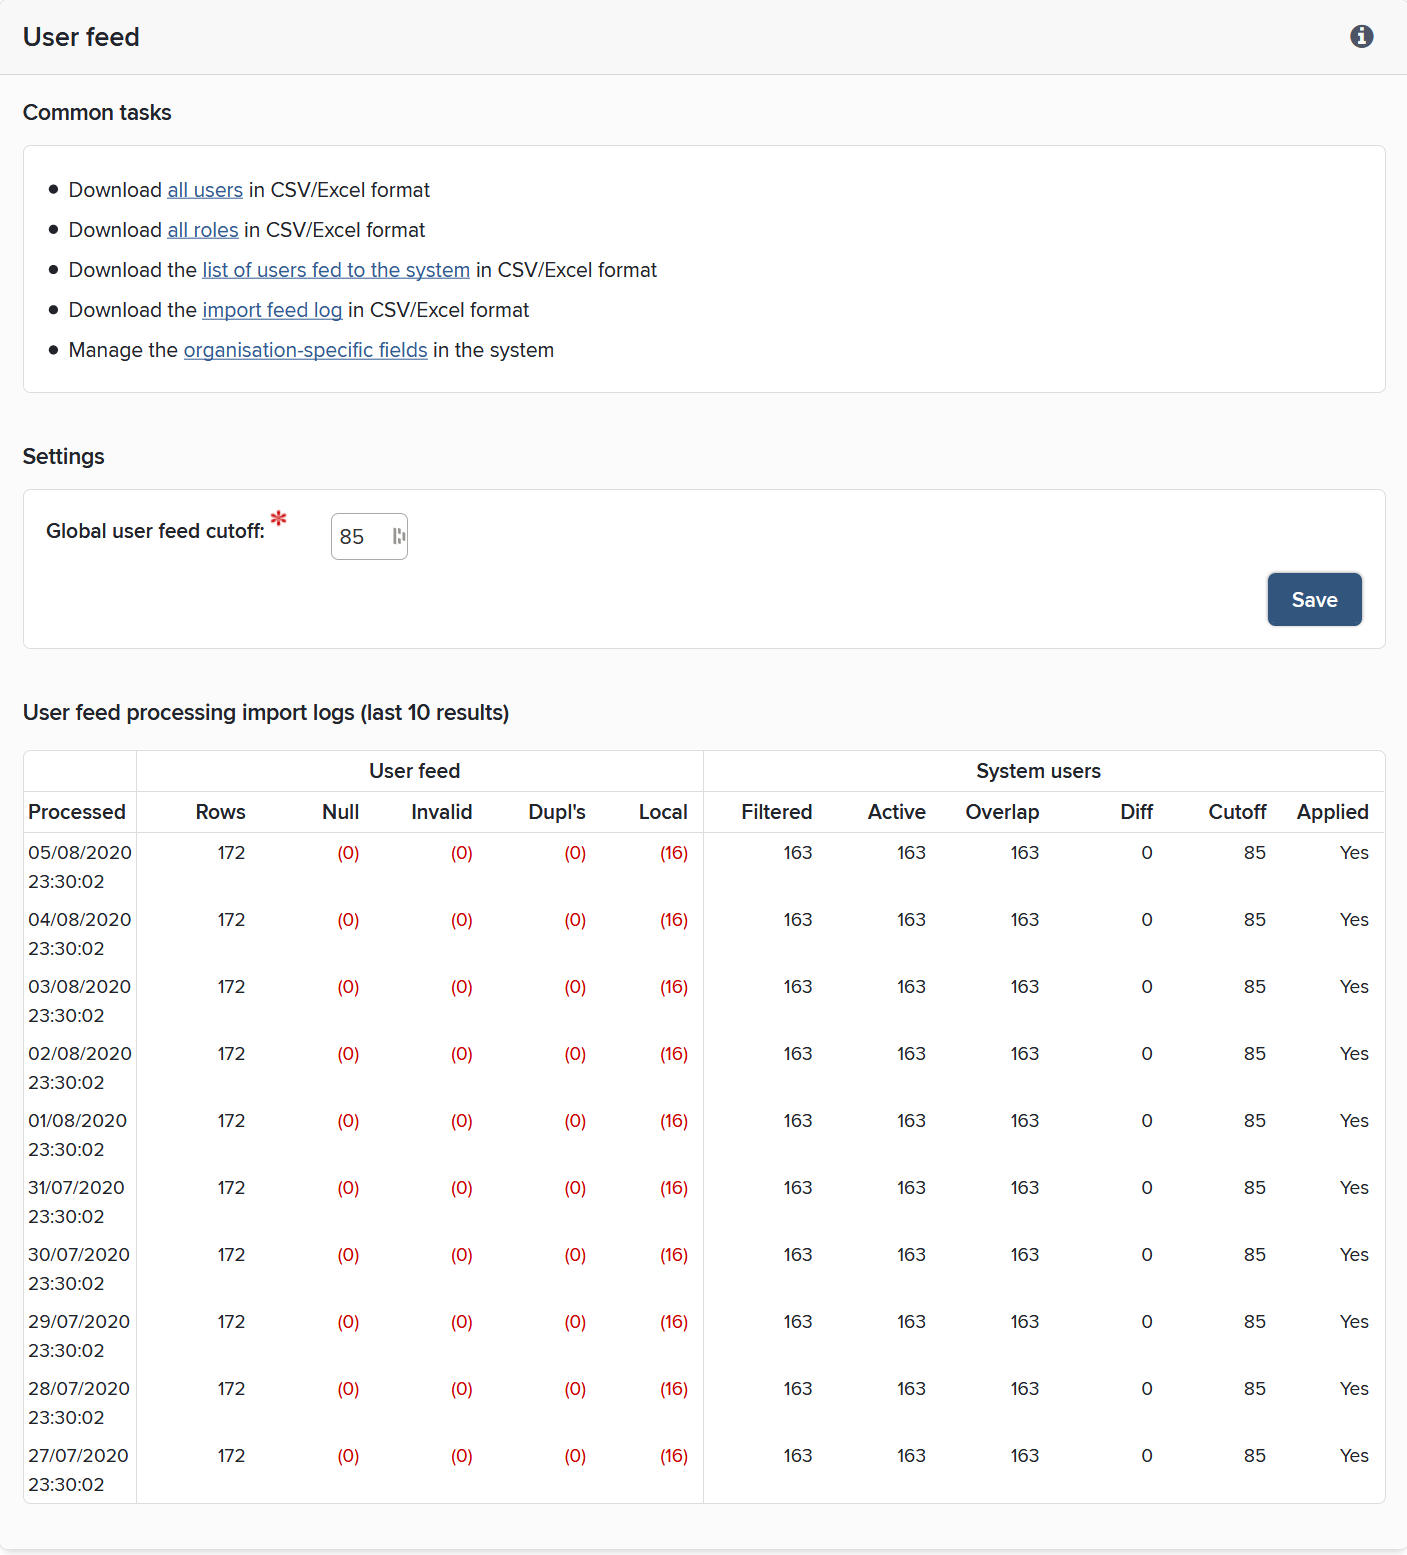Screen dimensions: 1407x1555
Task: Click the Dupl's column header
Action: click(556, 812)
